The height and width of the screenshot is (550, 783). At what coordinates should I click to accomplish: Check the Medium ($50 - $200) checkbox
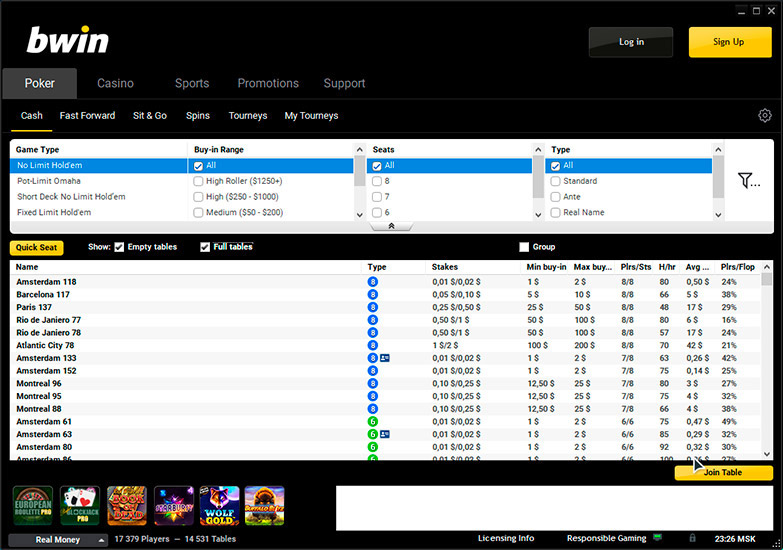click(x=198, y=213)
